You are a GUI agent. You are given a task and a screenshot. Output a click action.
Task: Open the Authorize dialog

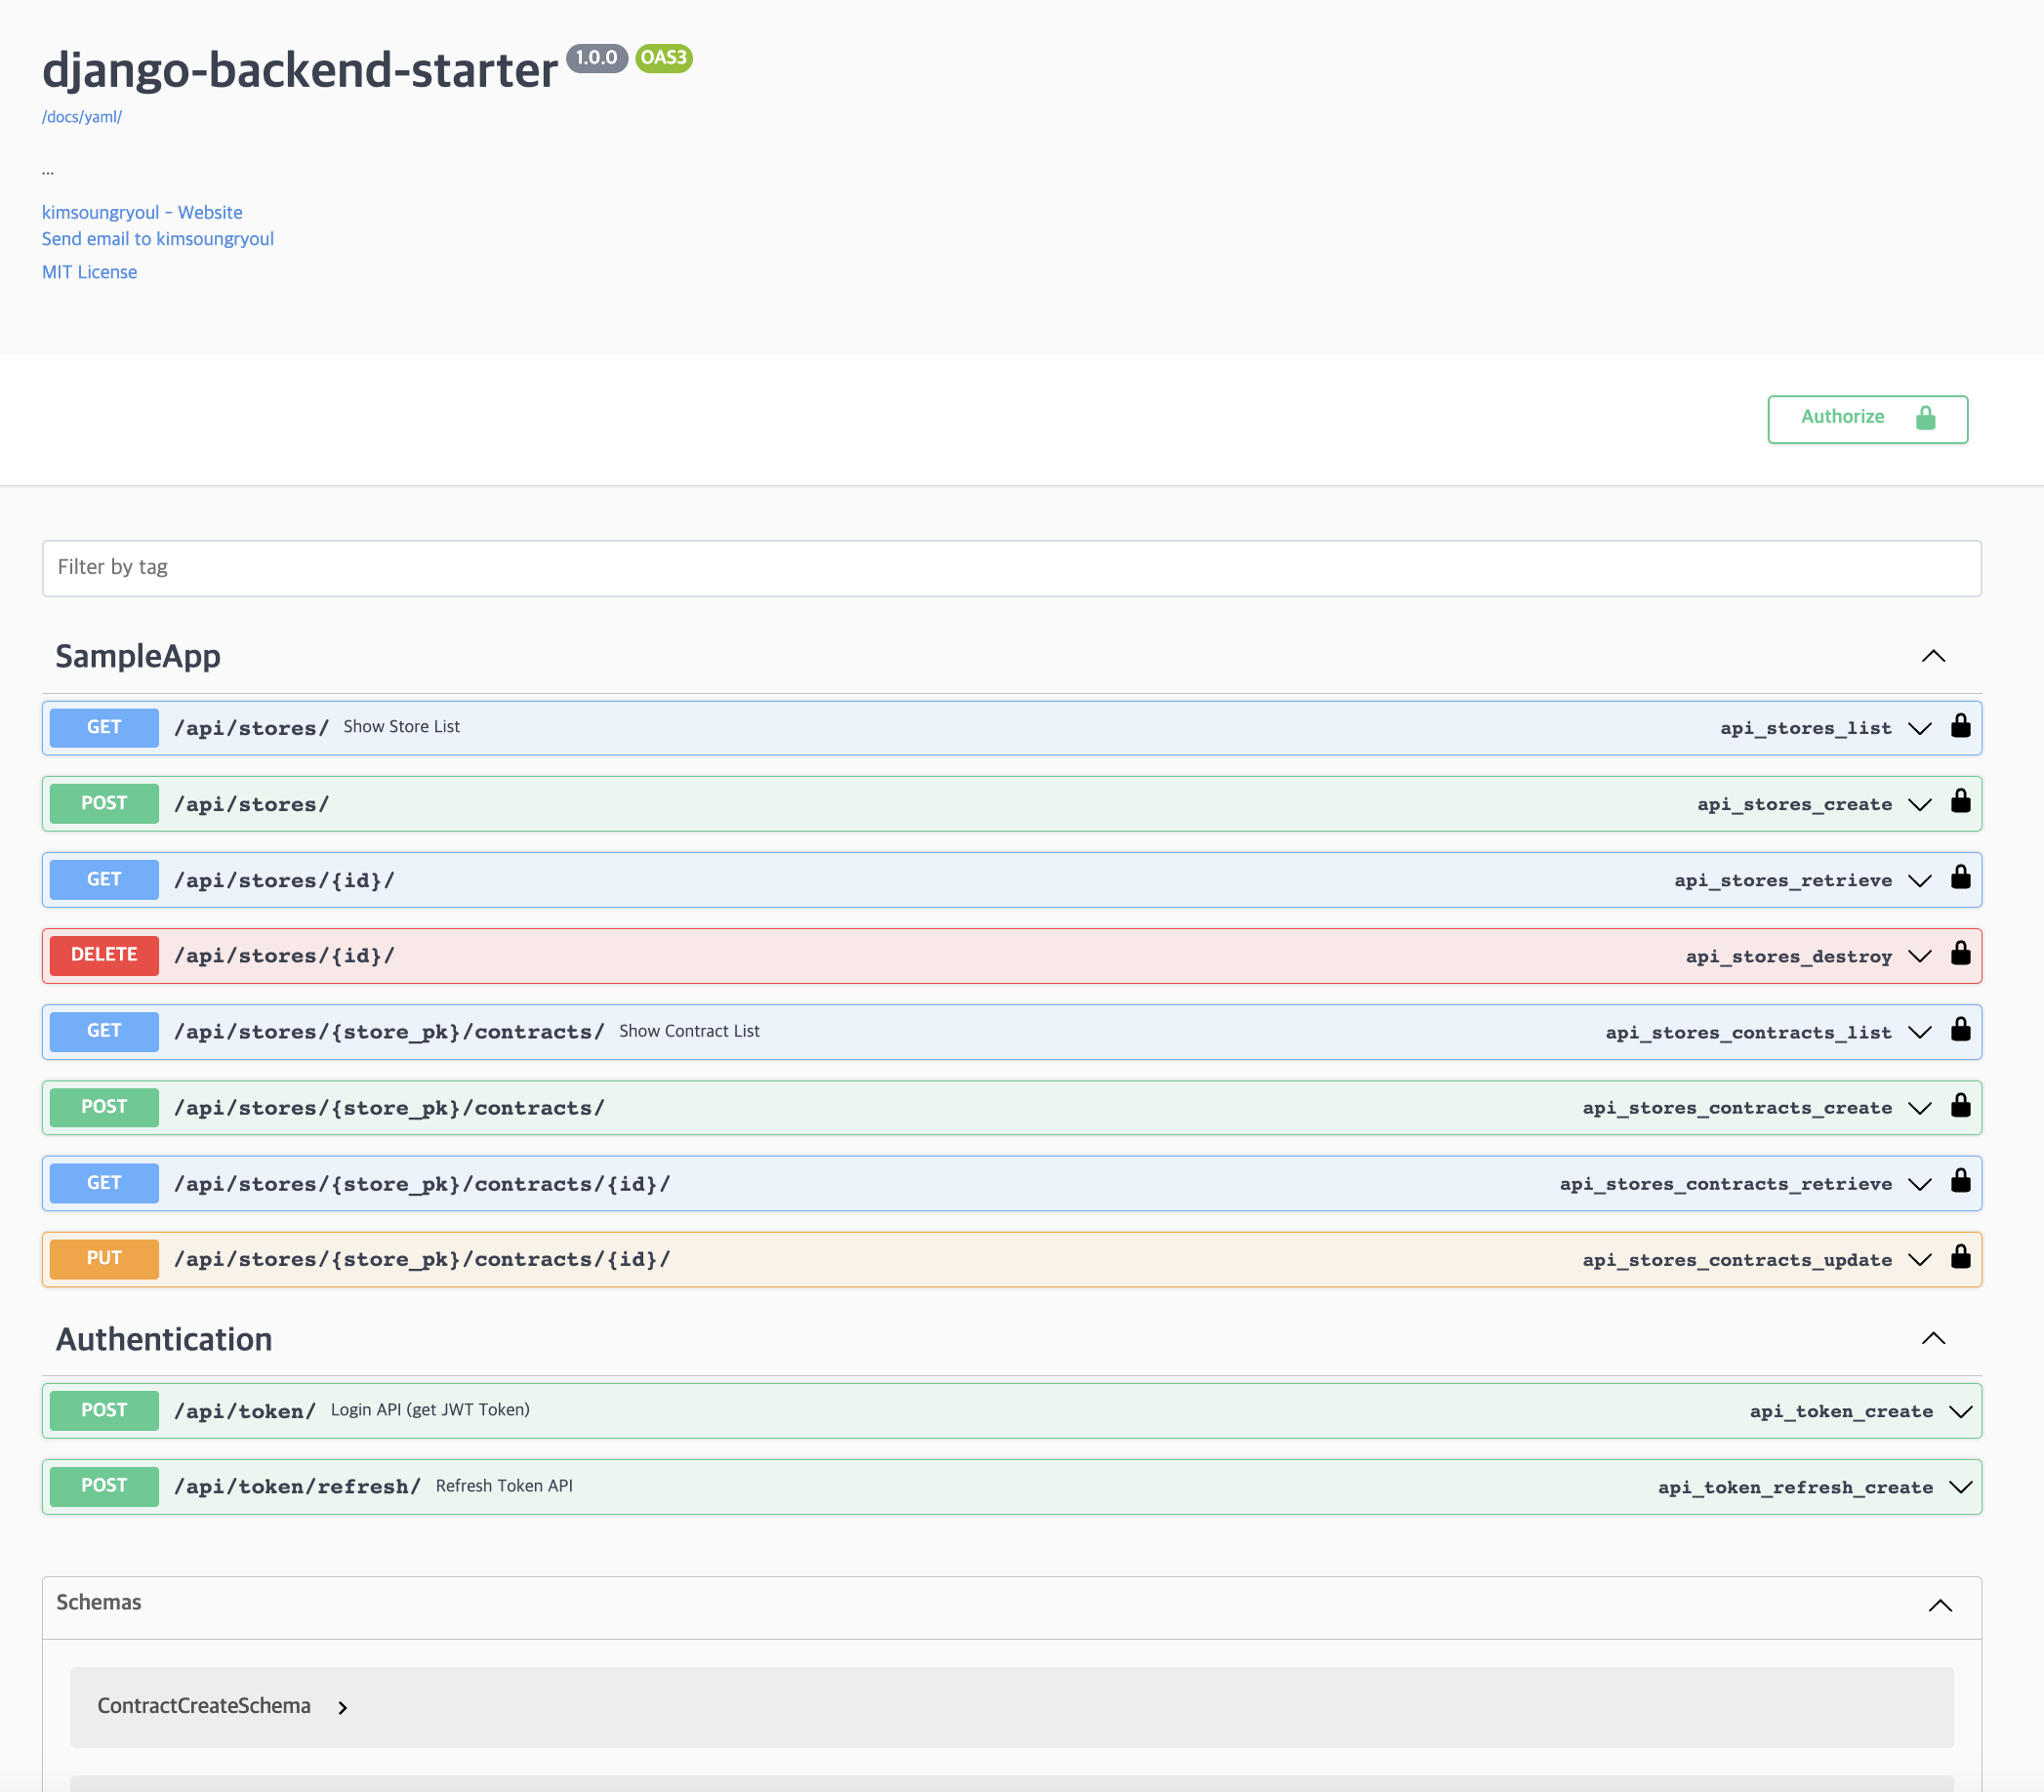1866,419
